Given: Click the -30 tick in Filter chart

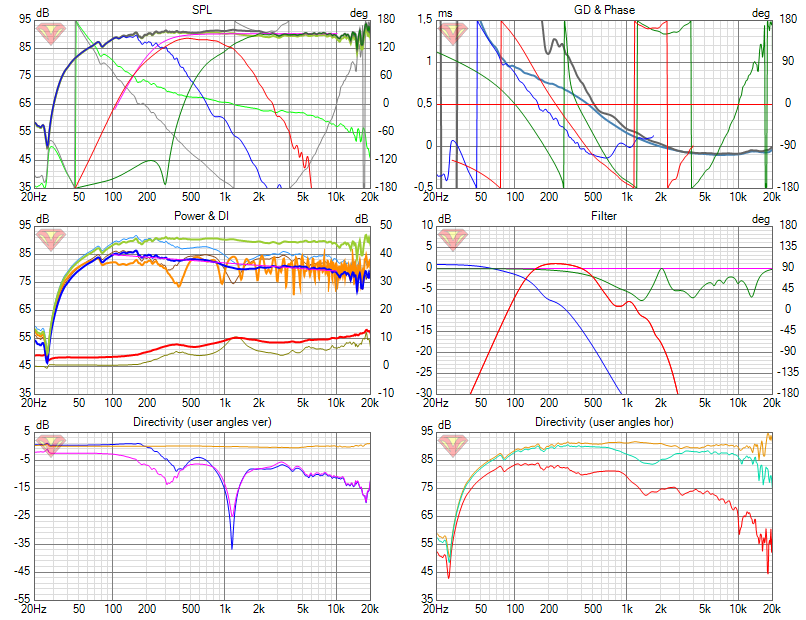Looking at the screenshot, I should pos(424,393).
